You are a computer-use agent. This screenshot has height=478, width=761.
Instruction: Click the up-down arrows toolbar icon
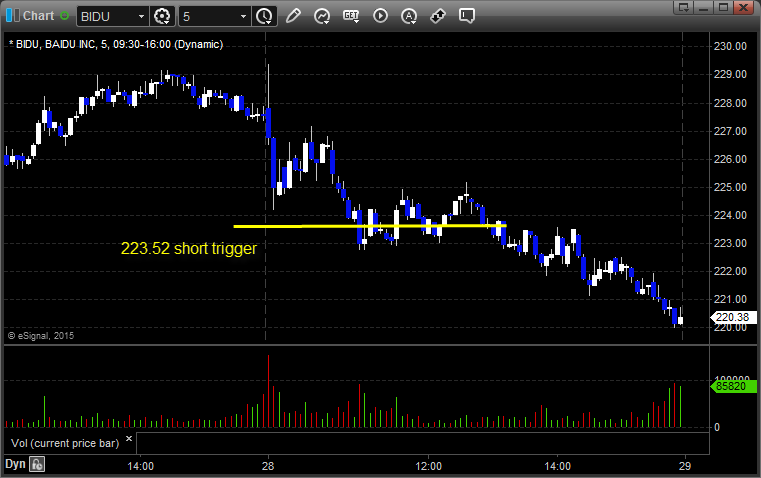pyautogui.click(x=438, y=16)
